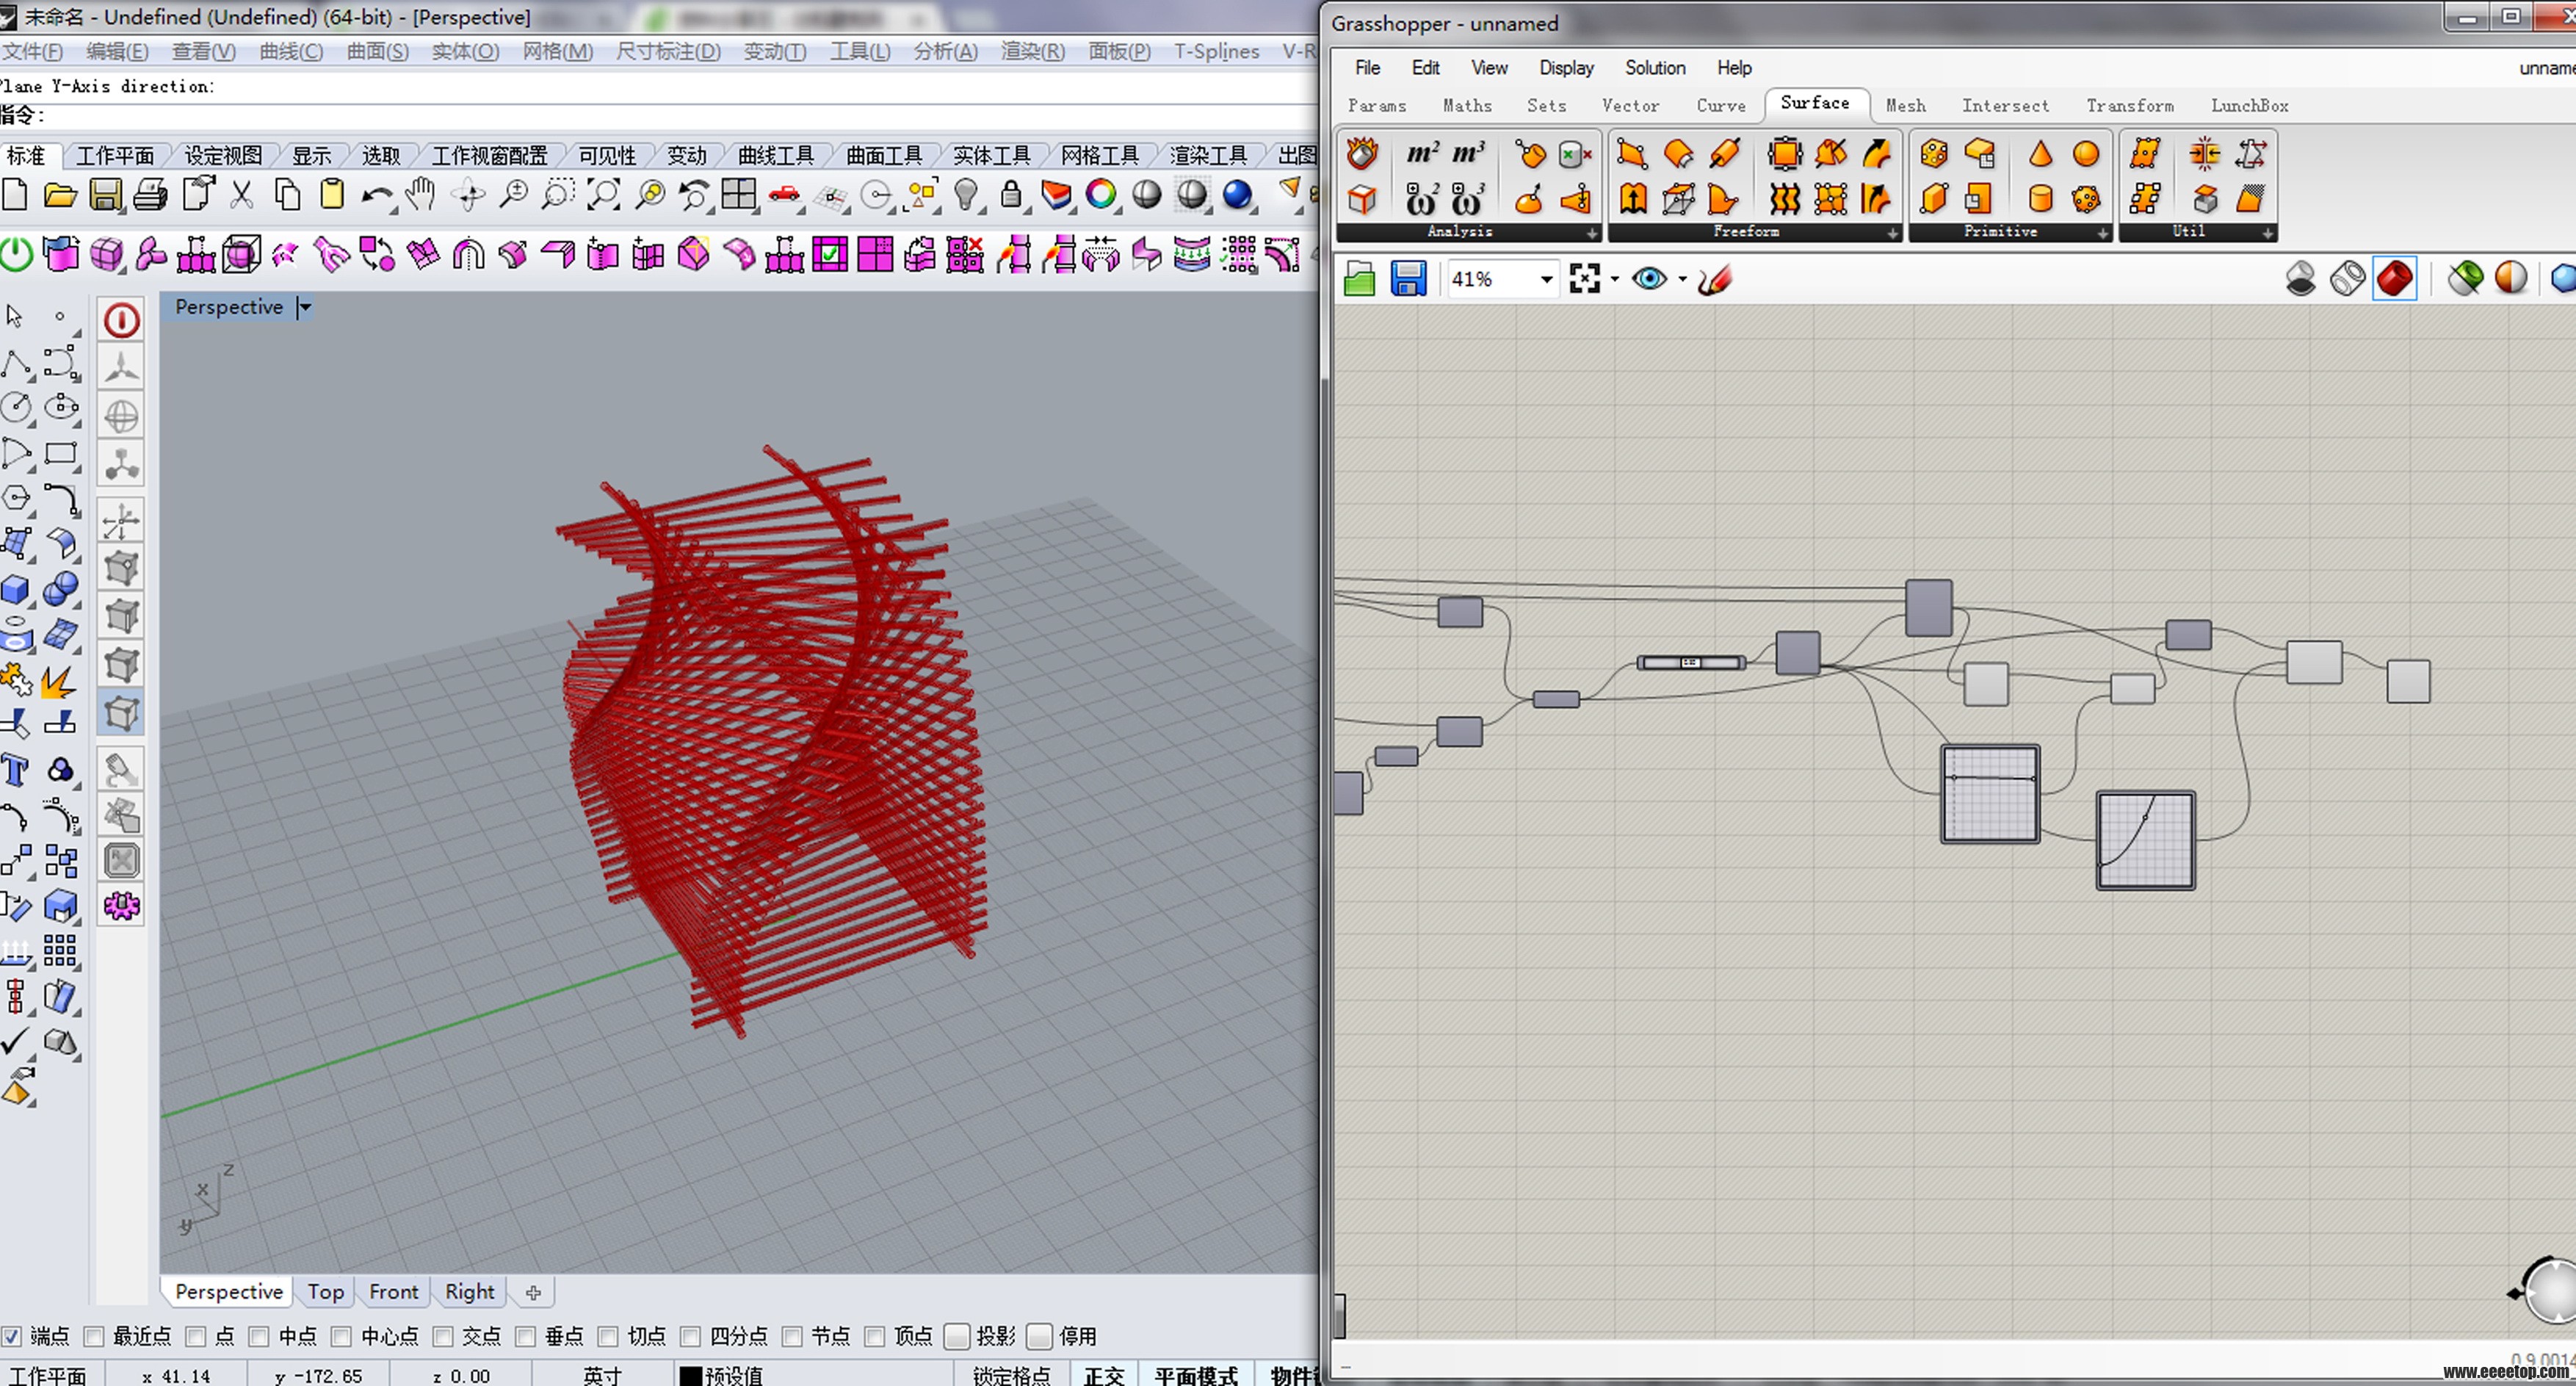2576x1386 pixels.
Task: Switch to the Right viewport tab
Action: (x=469, y=1292)
